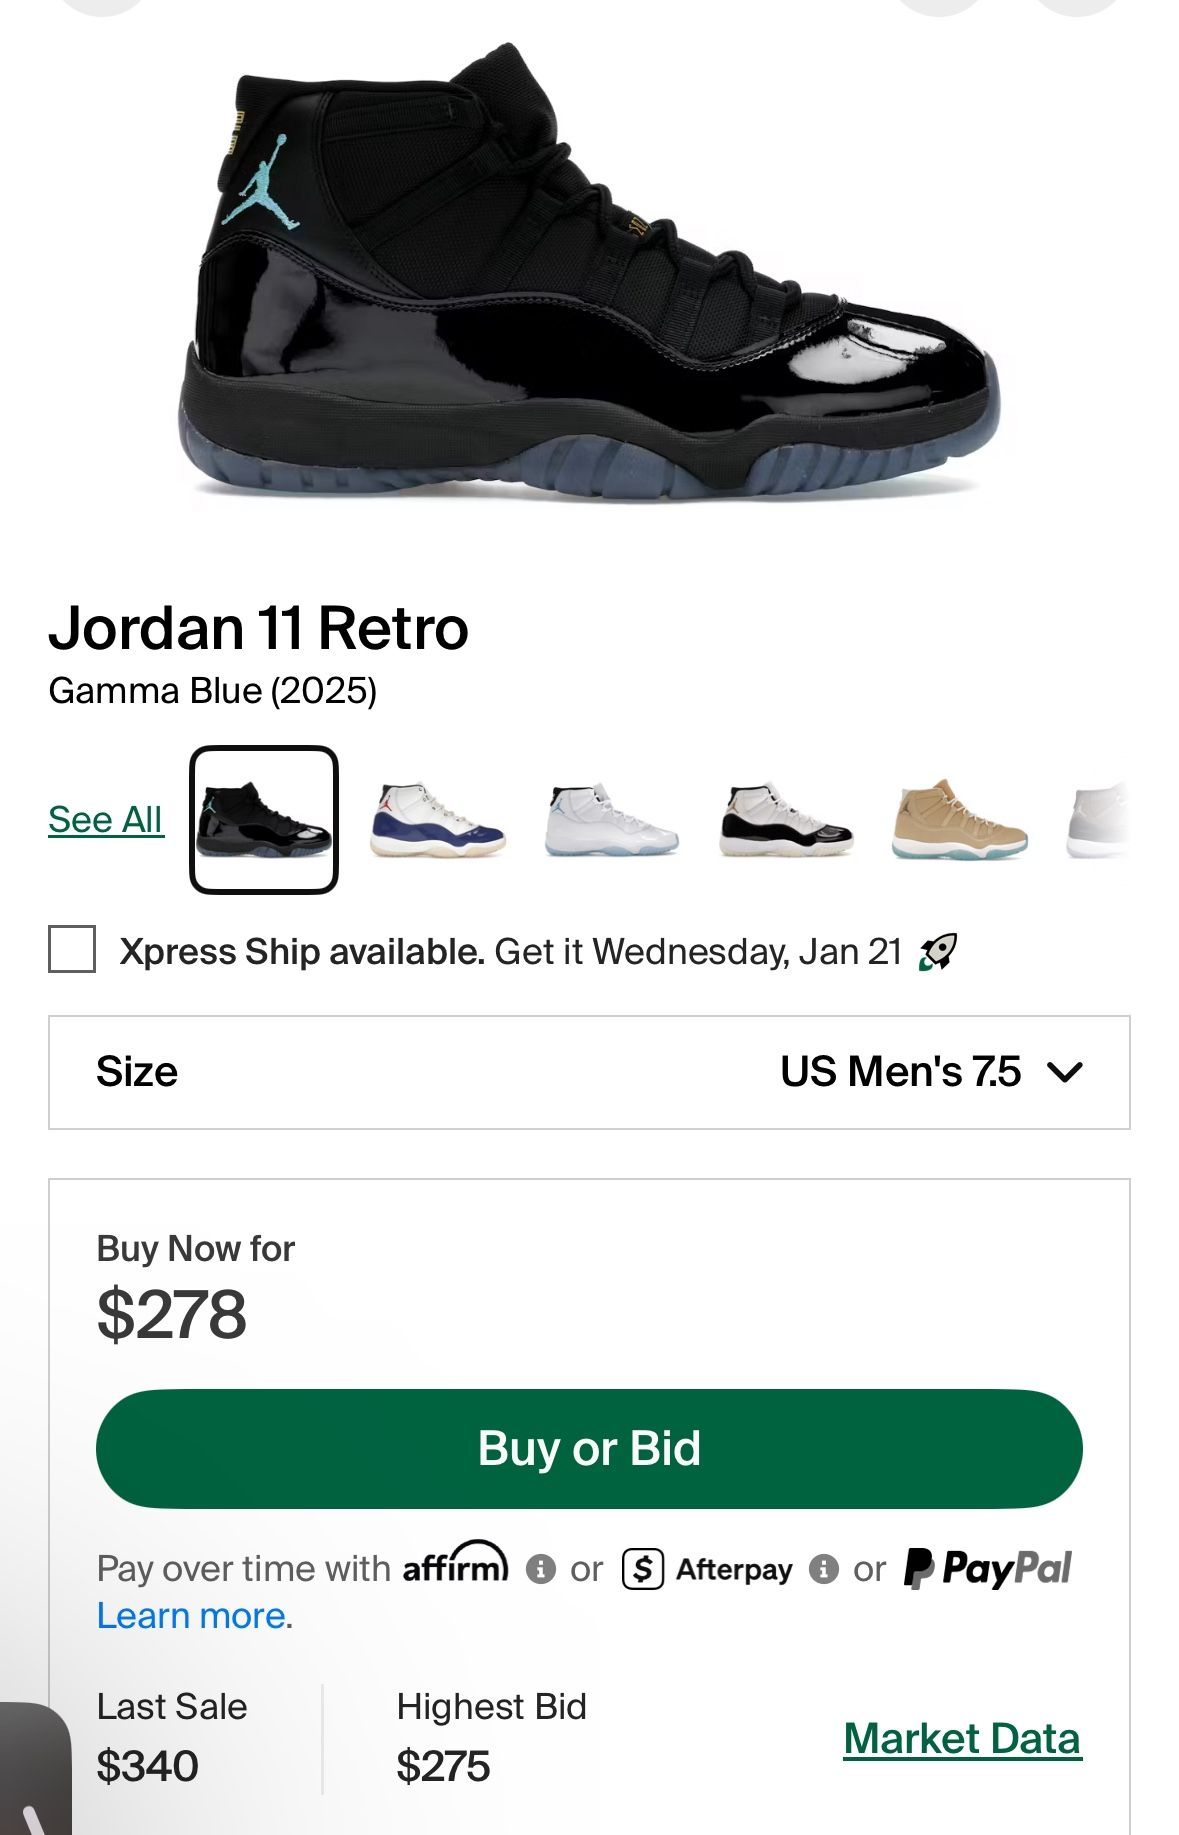The image size is (1179, 1835).
Task: Select the Gamma Blue black shoe thumbnail
Action: (264, 820)
